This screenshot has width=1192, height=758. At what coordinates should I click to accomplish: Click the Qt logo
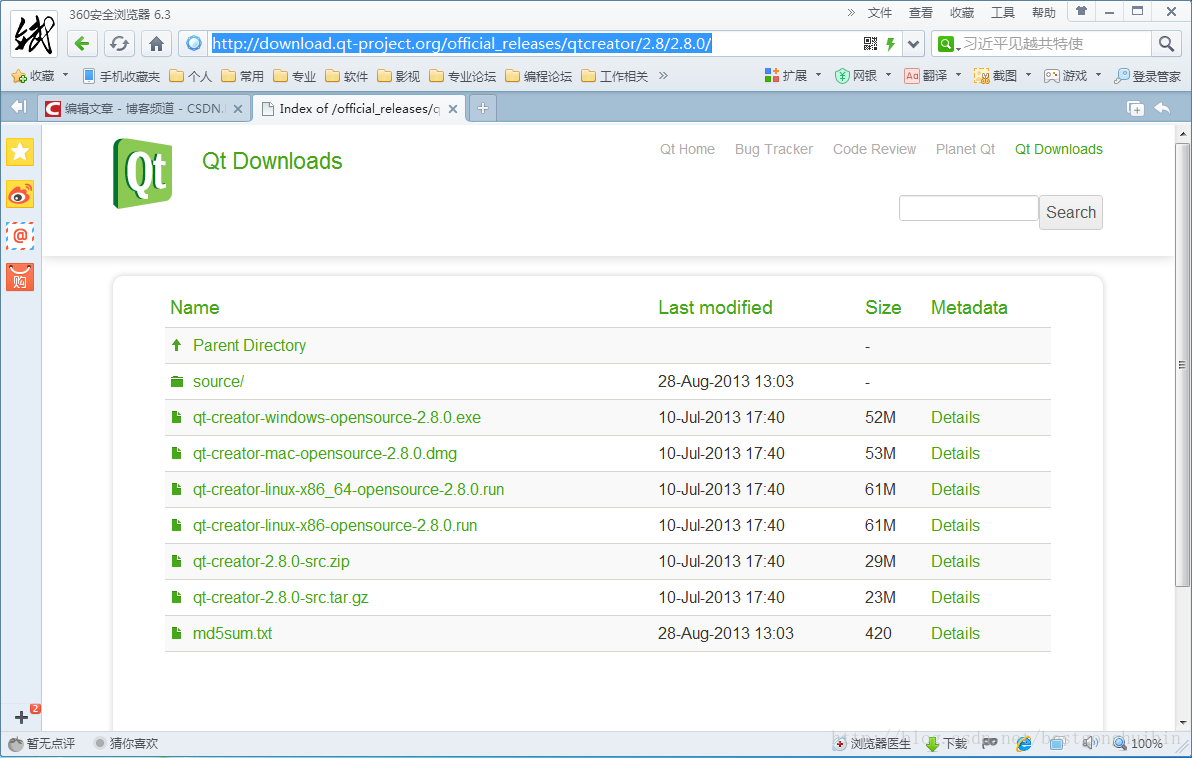143,173
